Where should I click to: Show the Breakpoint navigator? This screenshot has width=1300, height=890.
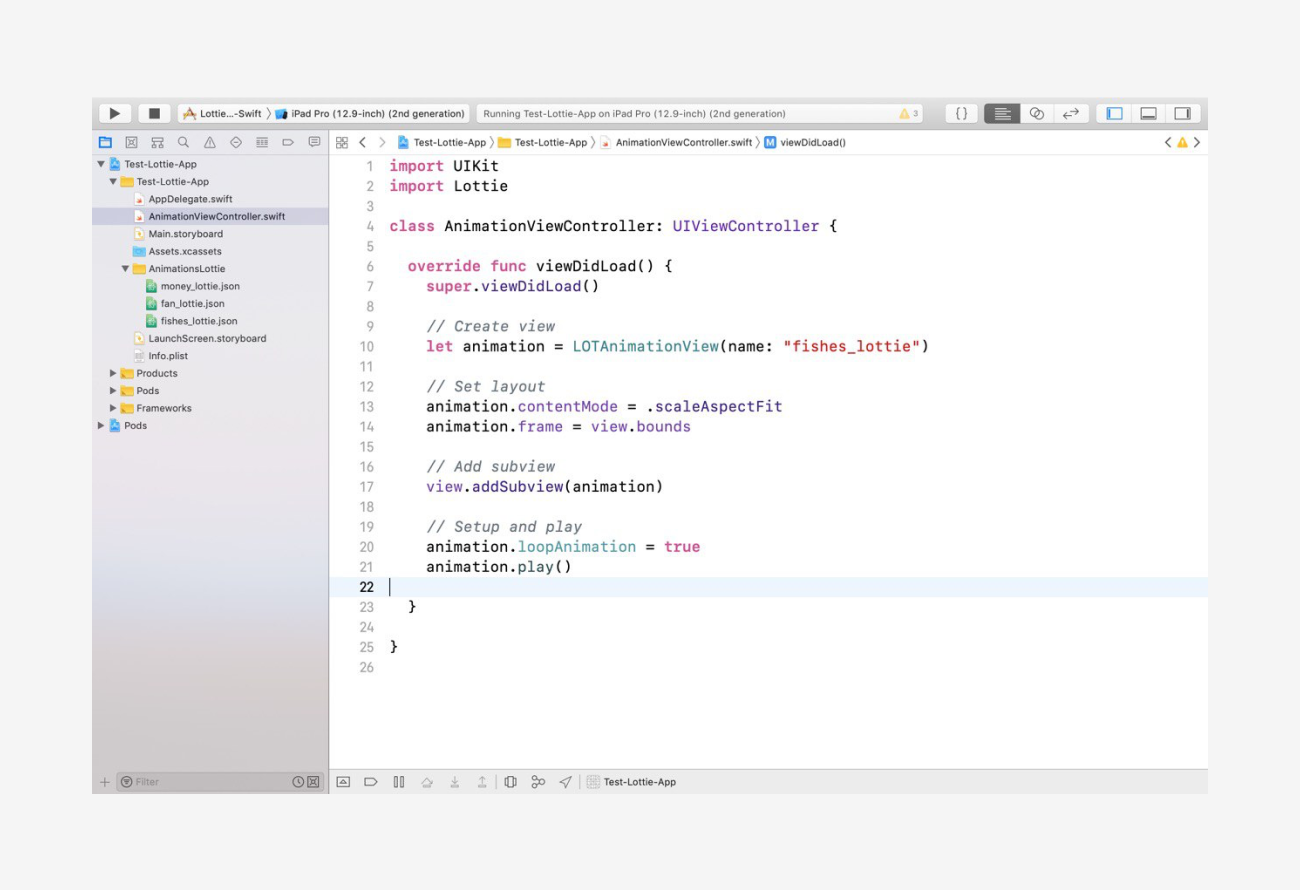[x=288, y=142]
